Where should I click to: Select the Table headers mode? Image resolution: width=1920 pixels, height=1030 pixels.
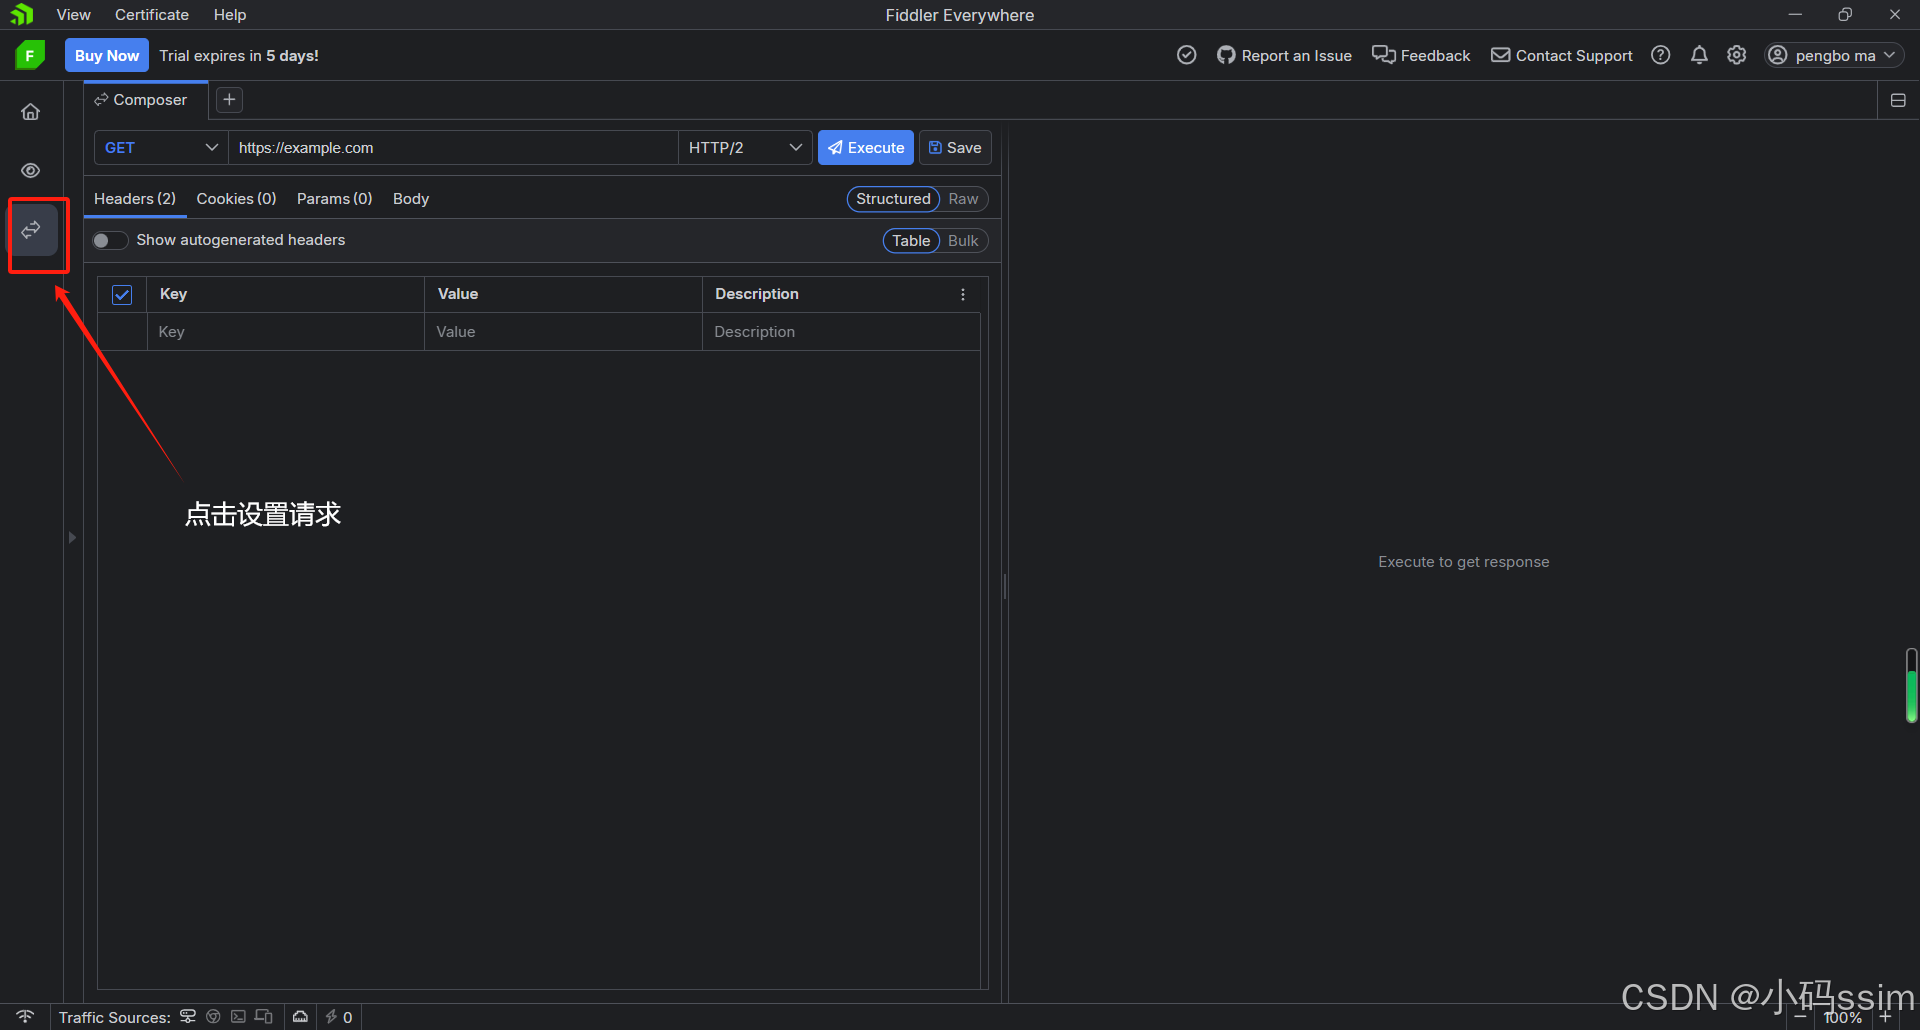[911, 241]
